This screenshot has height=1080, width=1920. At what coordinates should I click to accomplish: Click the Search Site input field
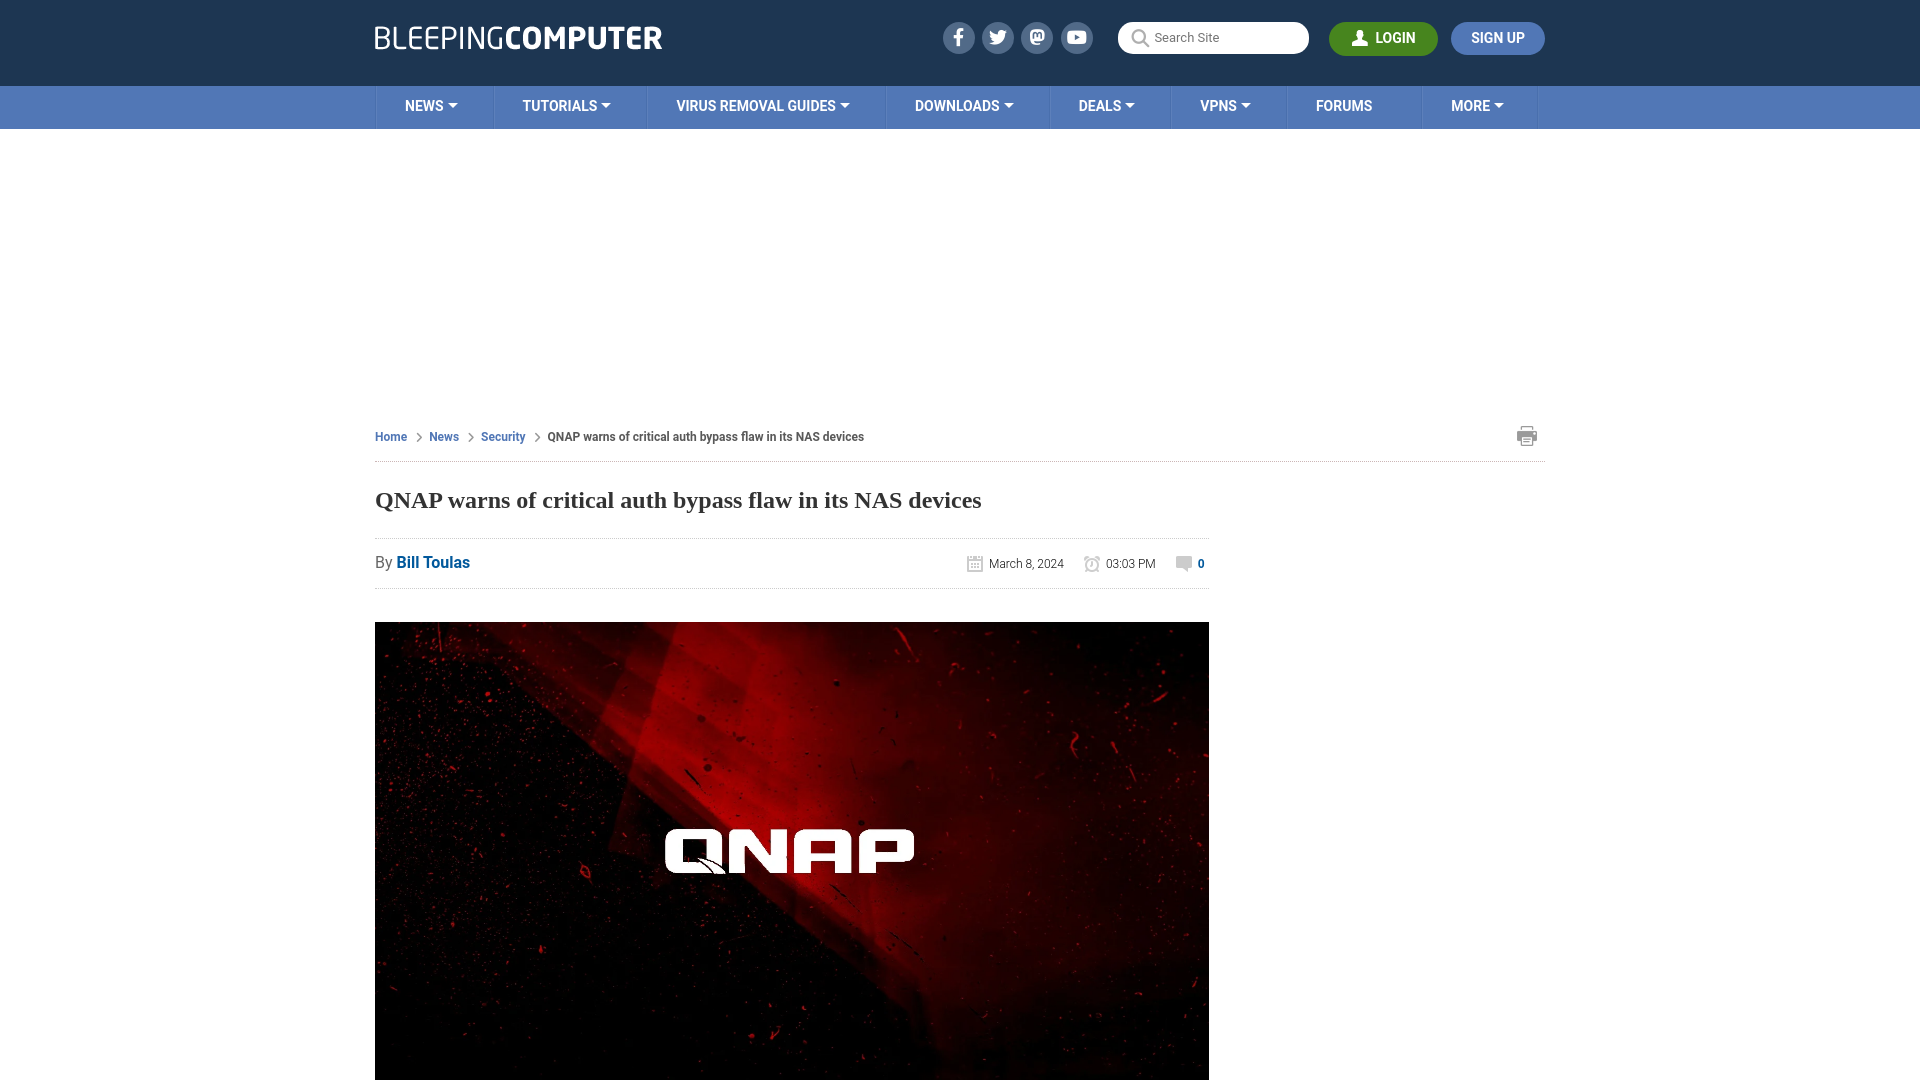(x=1213, y=38)
